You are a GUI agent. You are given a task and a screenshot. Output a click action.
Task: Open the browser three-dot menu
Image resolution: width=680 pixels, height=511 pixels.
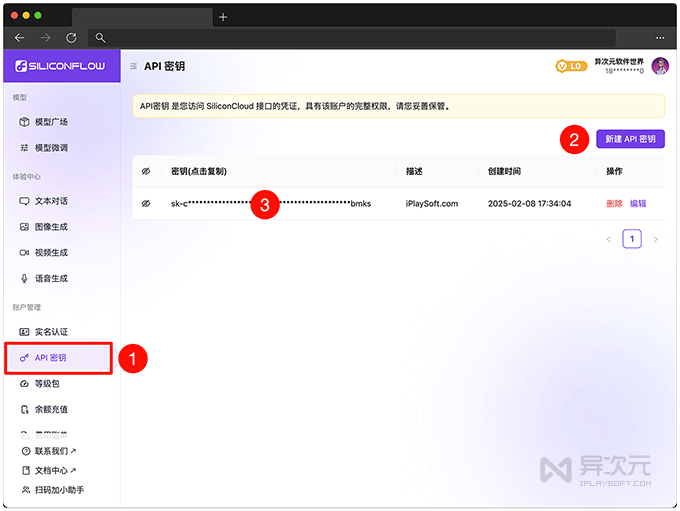tap(660, 38)
